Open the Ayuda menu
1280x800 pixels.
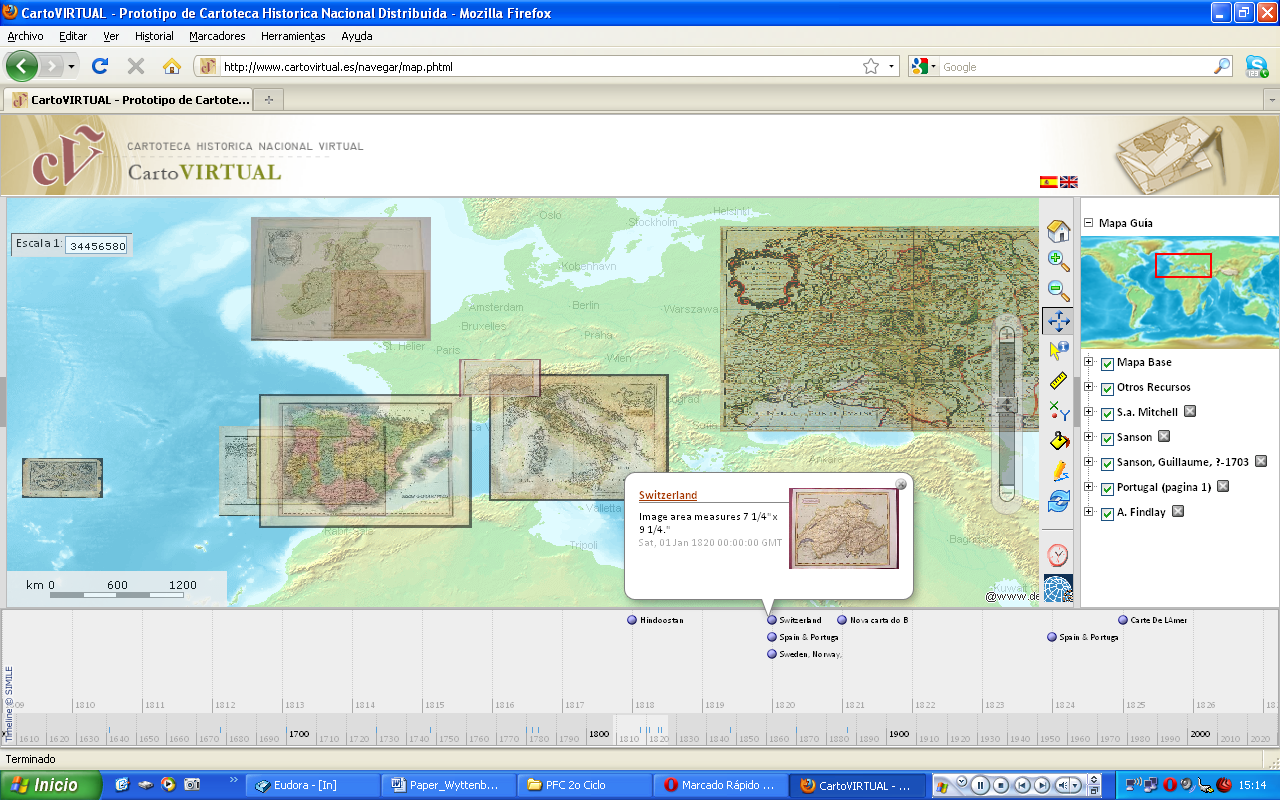click(357, 36)
